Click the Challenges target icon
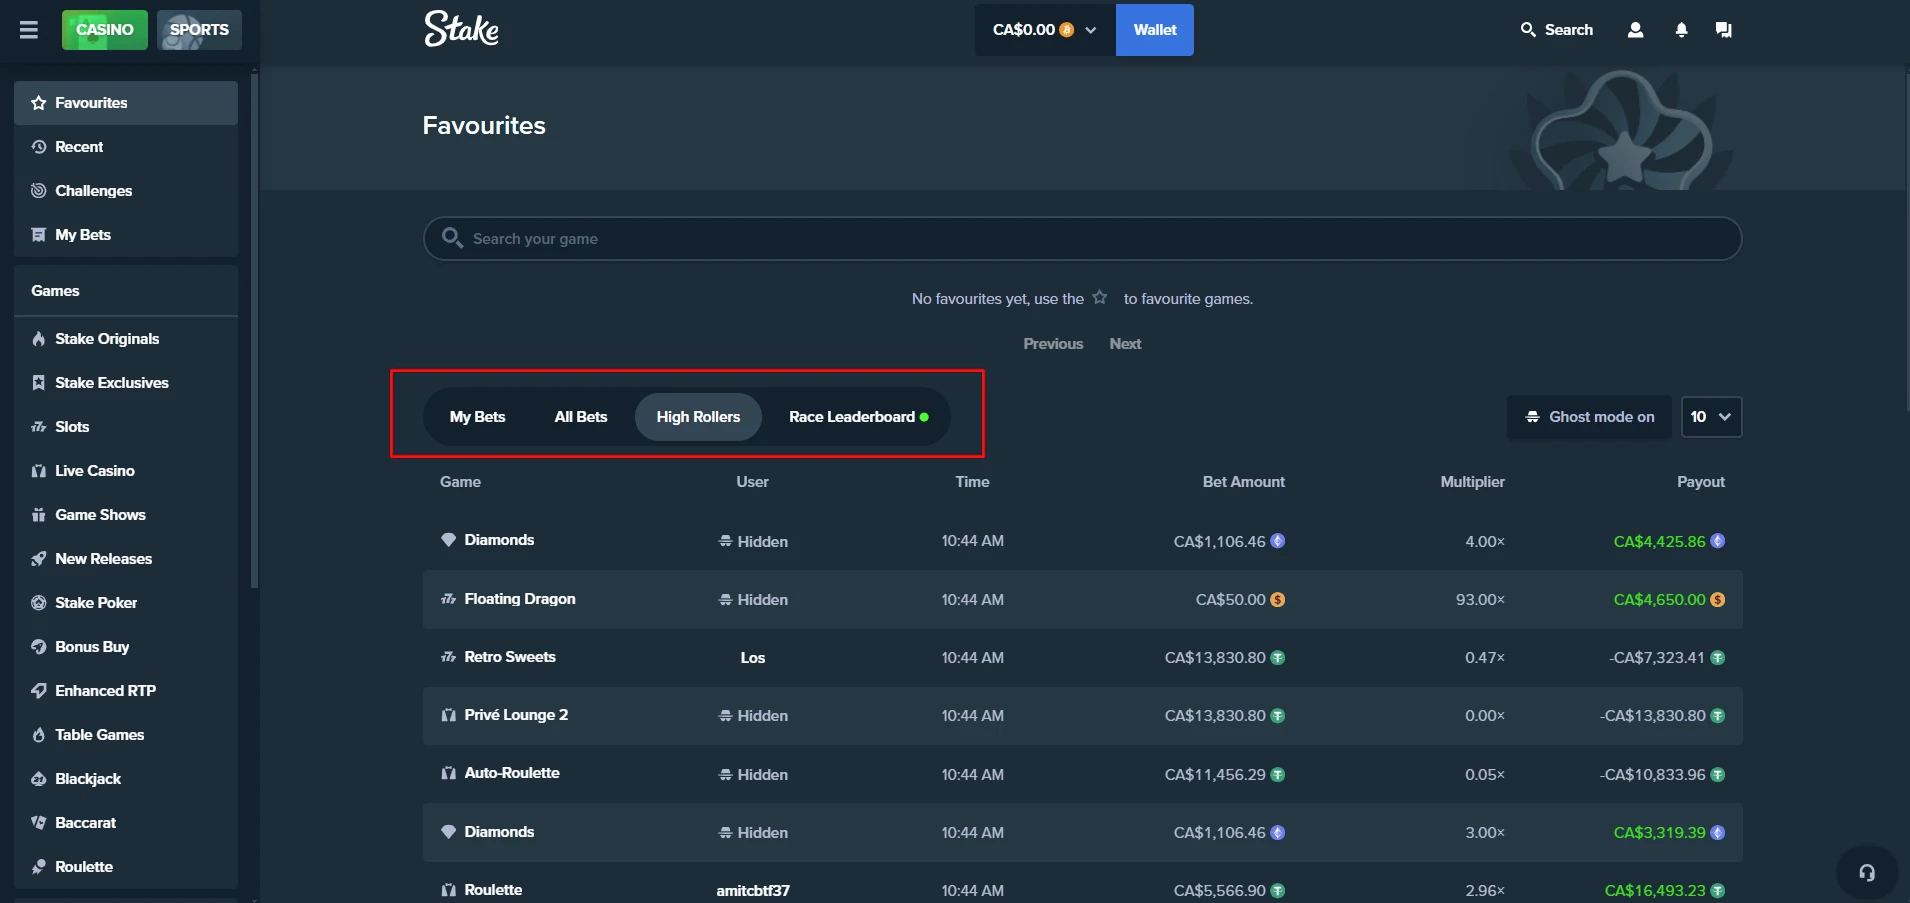The image size is (1910, 903). click(39, 191)
